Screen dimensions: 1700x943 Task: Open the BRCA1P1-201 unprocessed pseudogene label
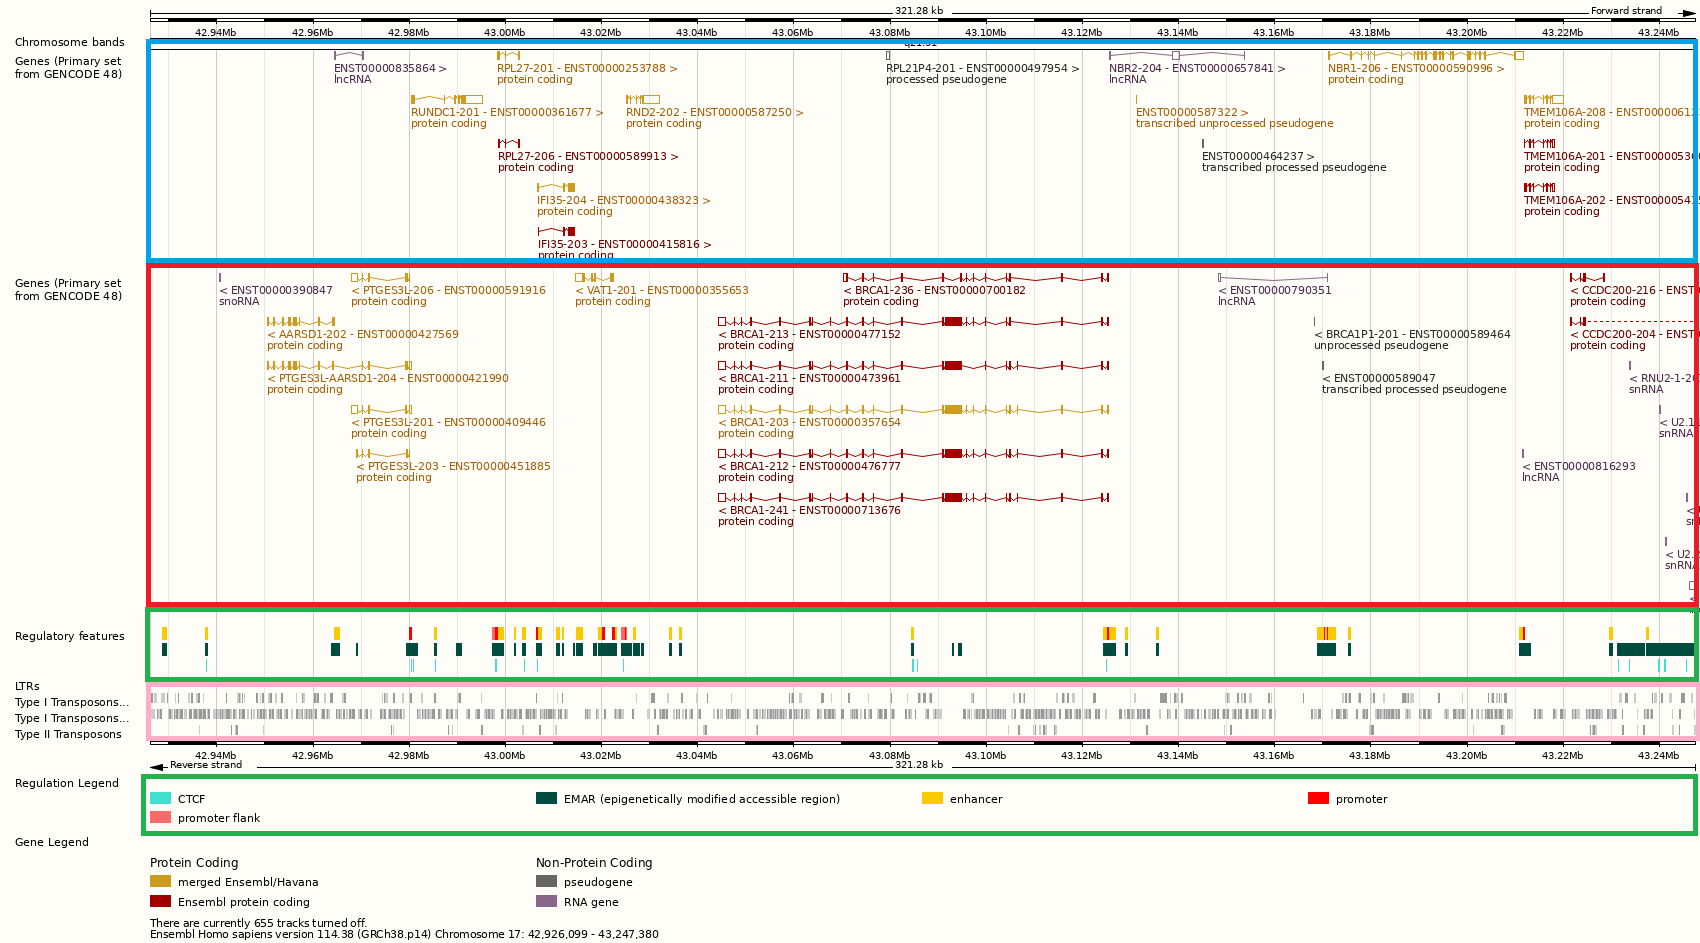(1411, 334)
